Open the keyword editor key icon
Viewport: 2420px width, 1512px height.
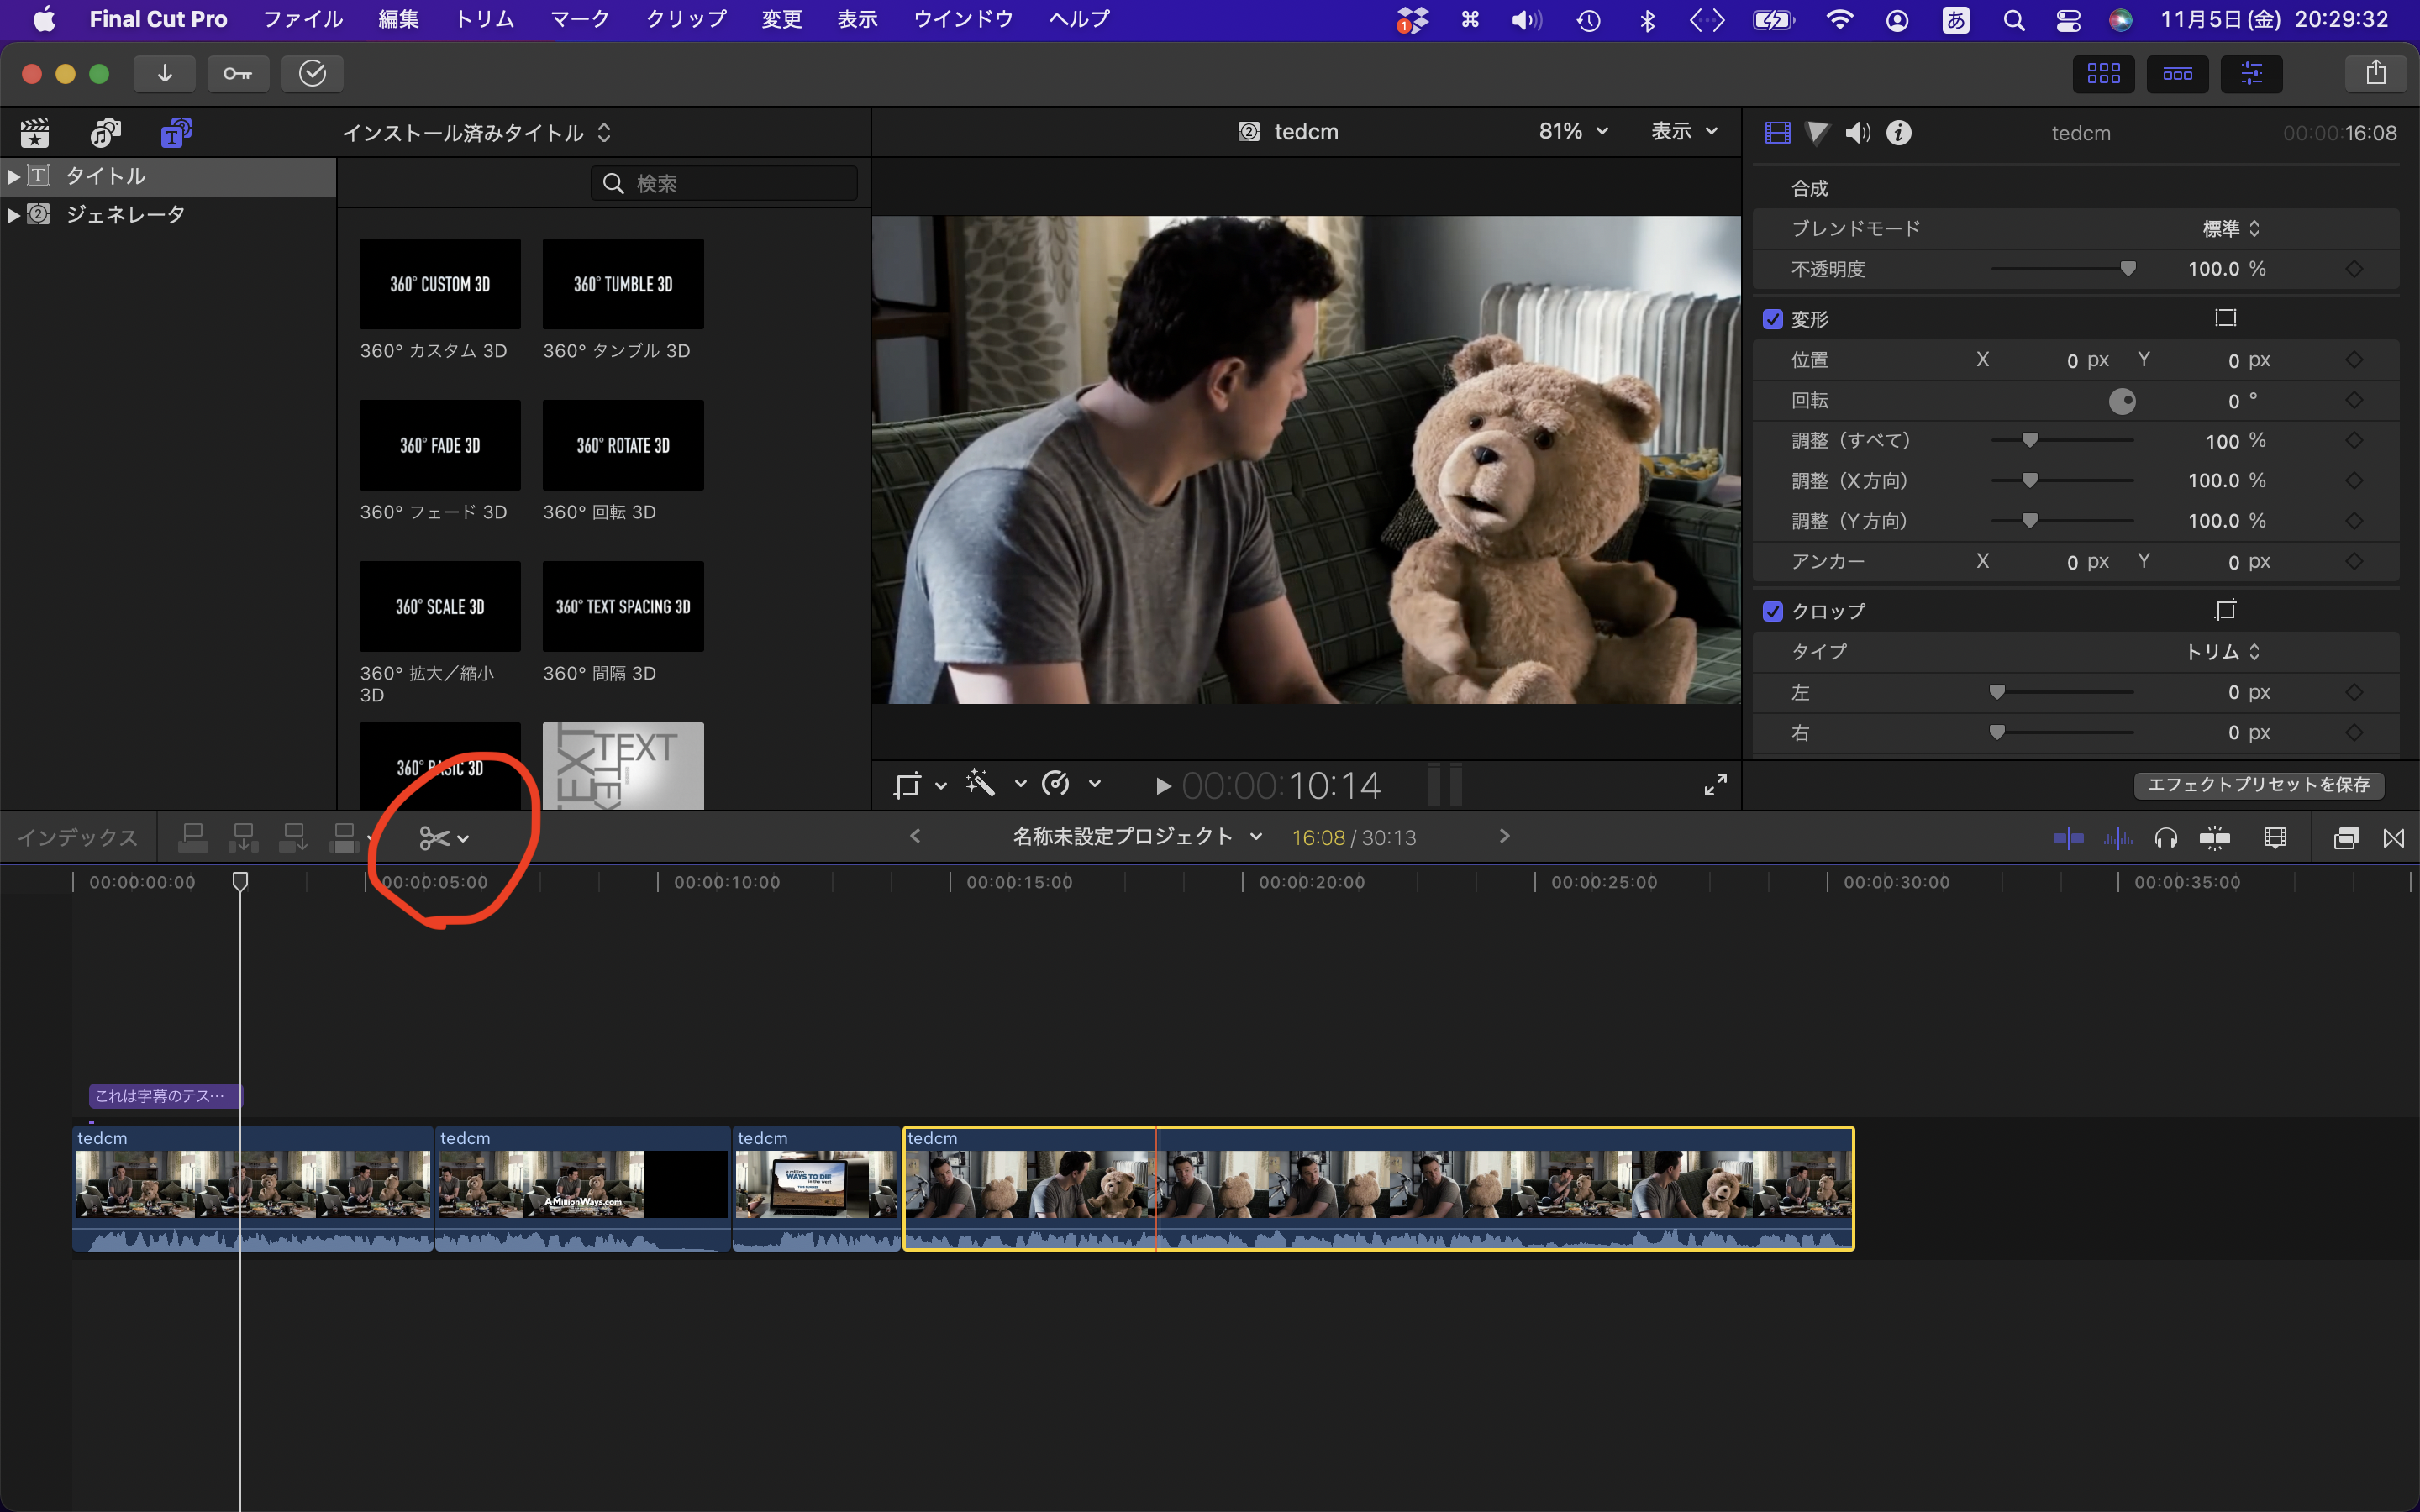[237, 73]
